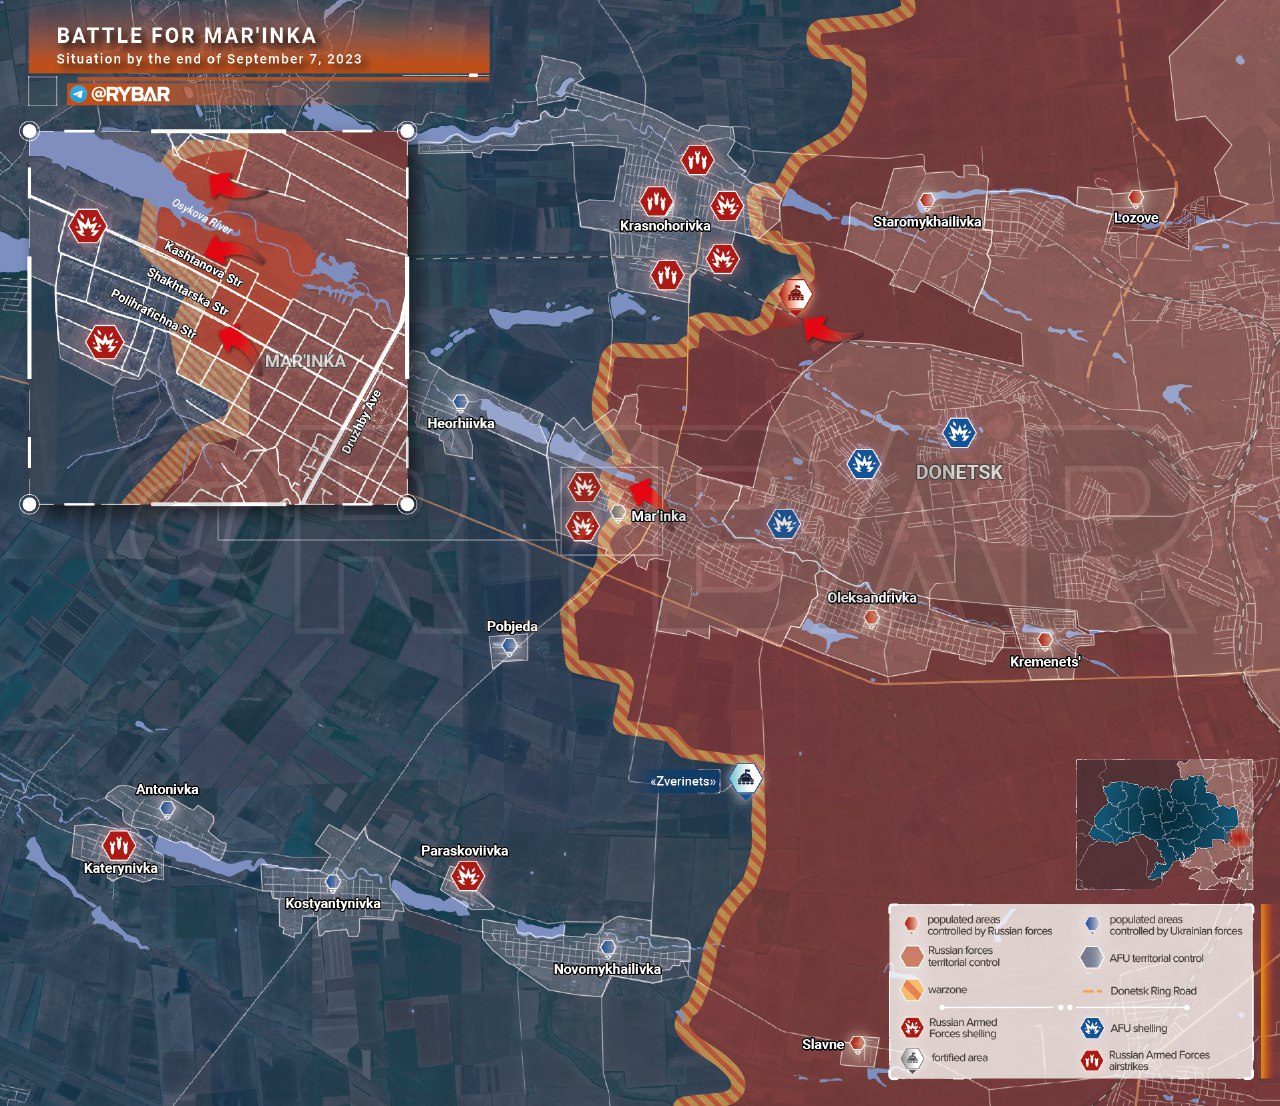Click the bottom-right corner handle of the inset map
The height and width of the screenshot is (1106, 1280).
point(407,504)
